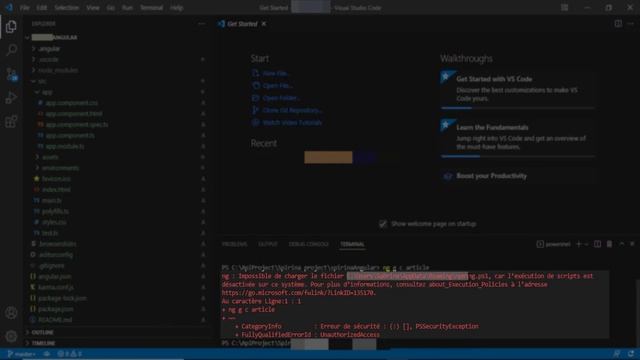This screenshot has height=360, width=640.
Task: Click the VS Code logo in title bar
Action: 9,8
